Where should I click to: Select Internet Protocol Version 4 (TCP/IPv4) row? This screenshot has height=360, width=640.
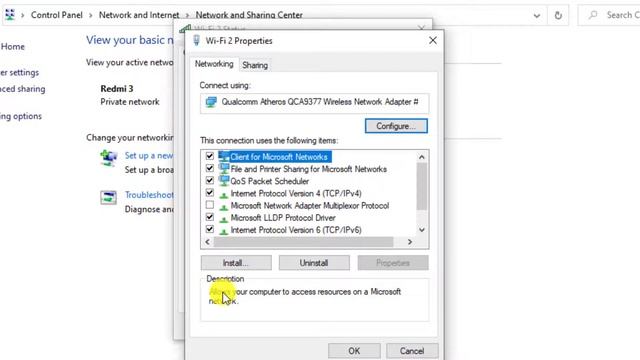[296, 193]
